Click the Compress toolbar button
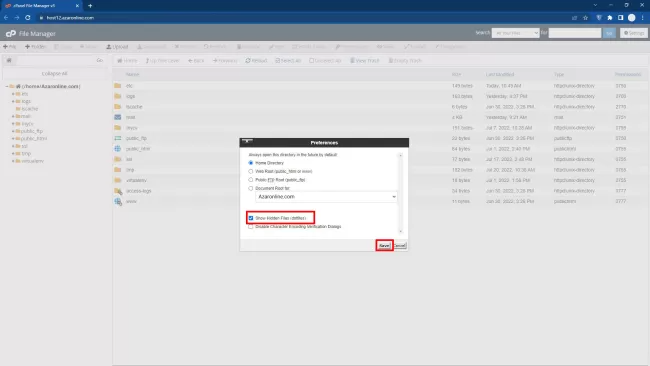 (450, 47)
